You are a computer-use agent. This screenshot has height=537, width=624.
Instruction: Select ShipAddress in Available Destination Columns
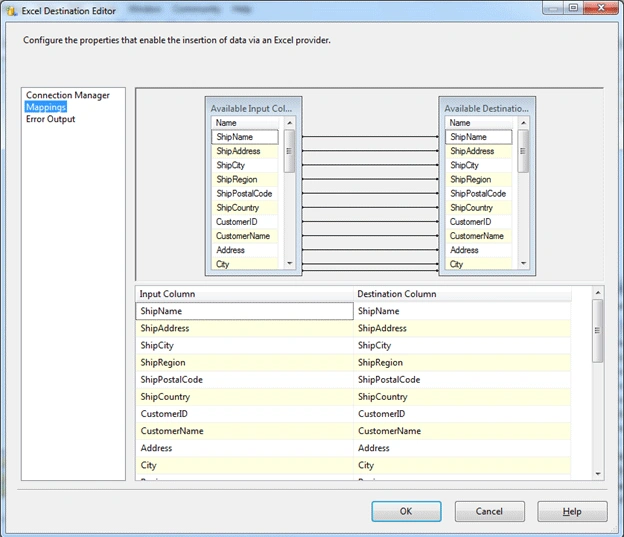[479, 151]
